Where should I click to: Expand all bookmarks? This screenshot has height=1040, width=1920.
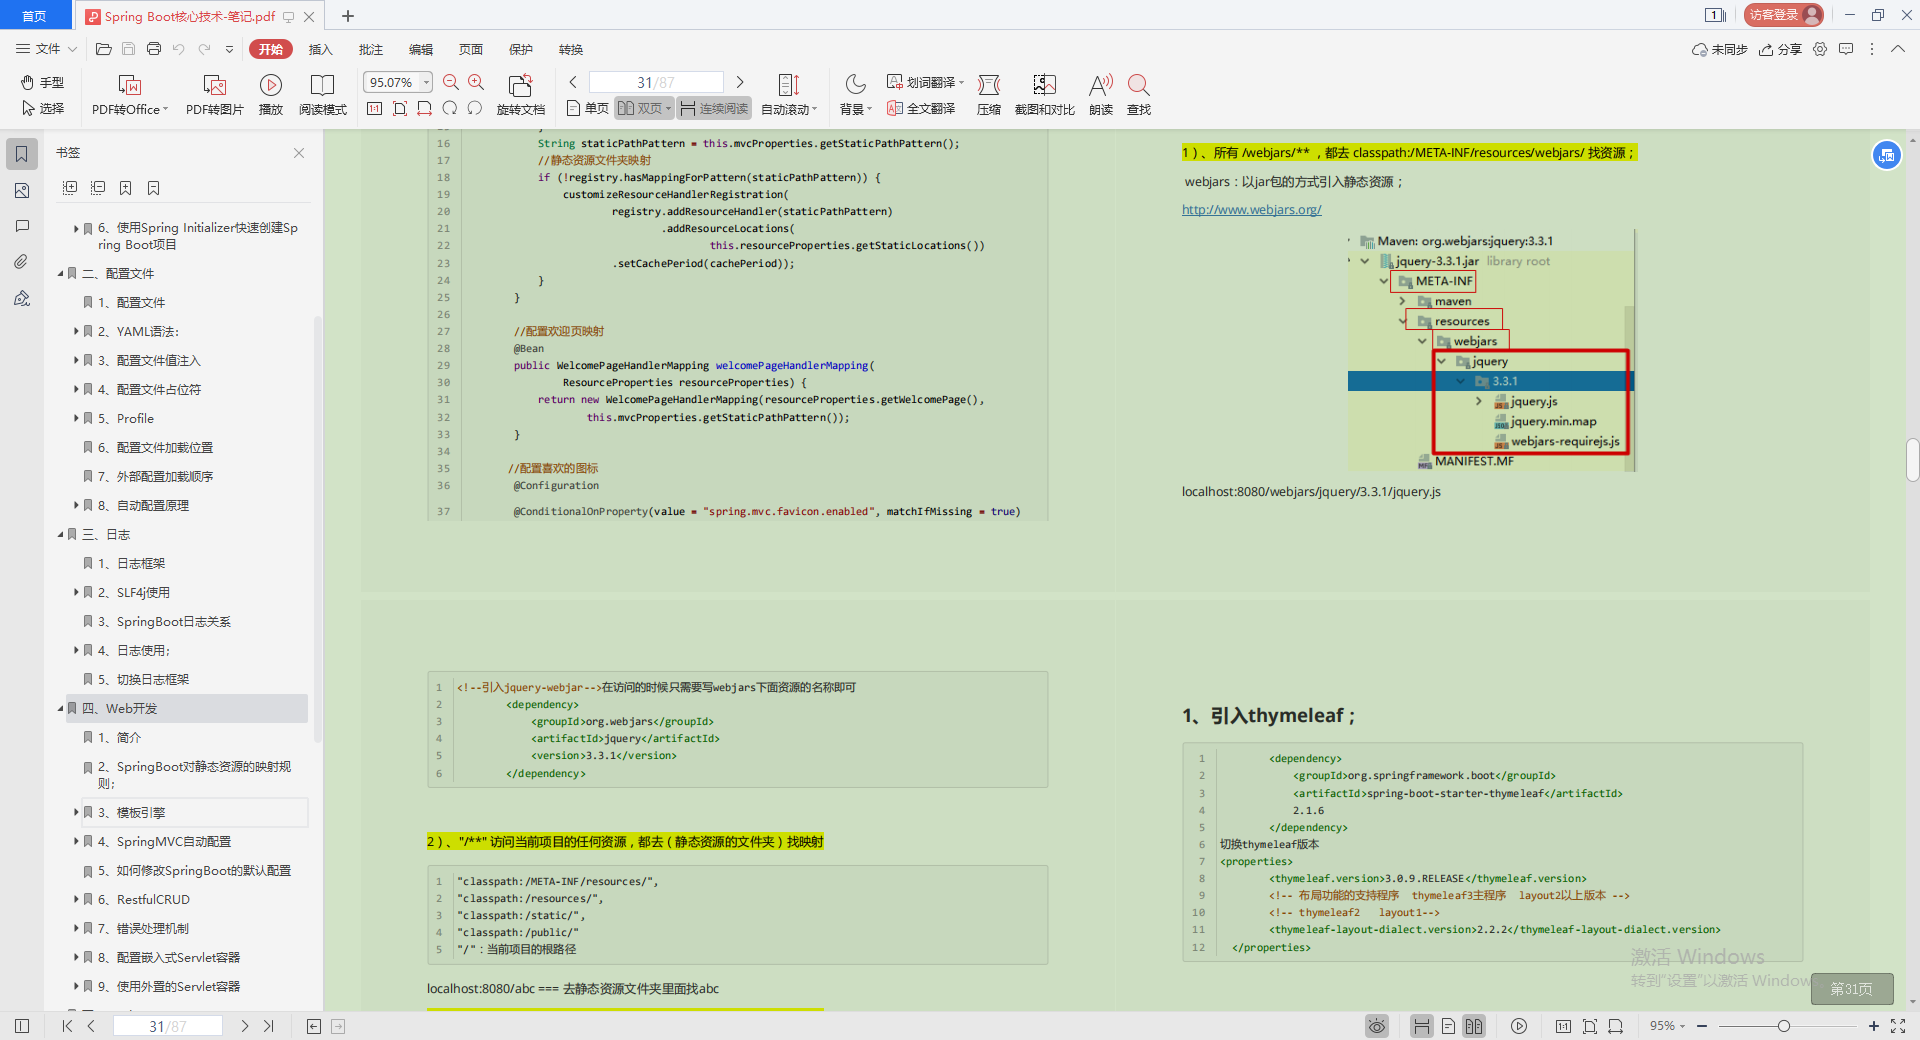tap(70, 188)
